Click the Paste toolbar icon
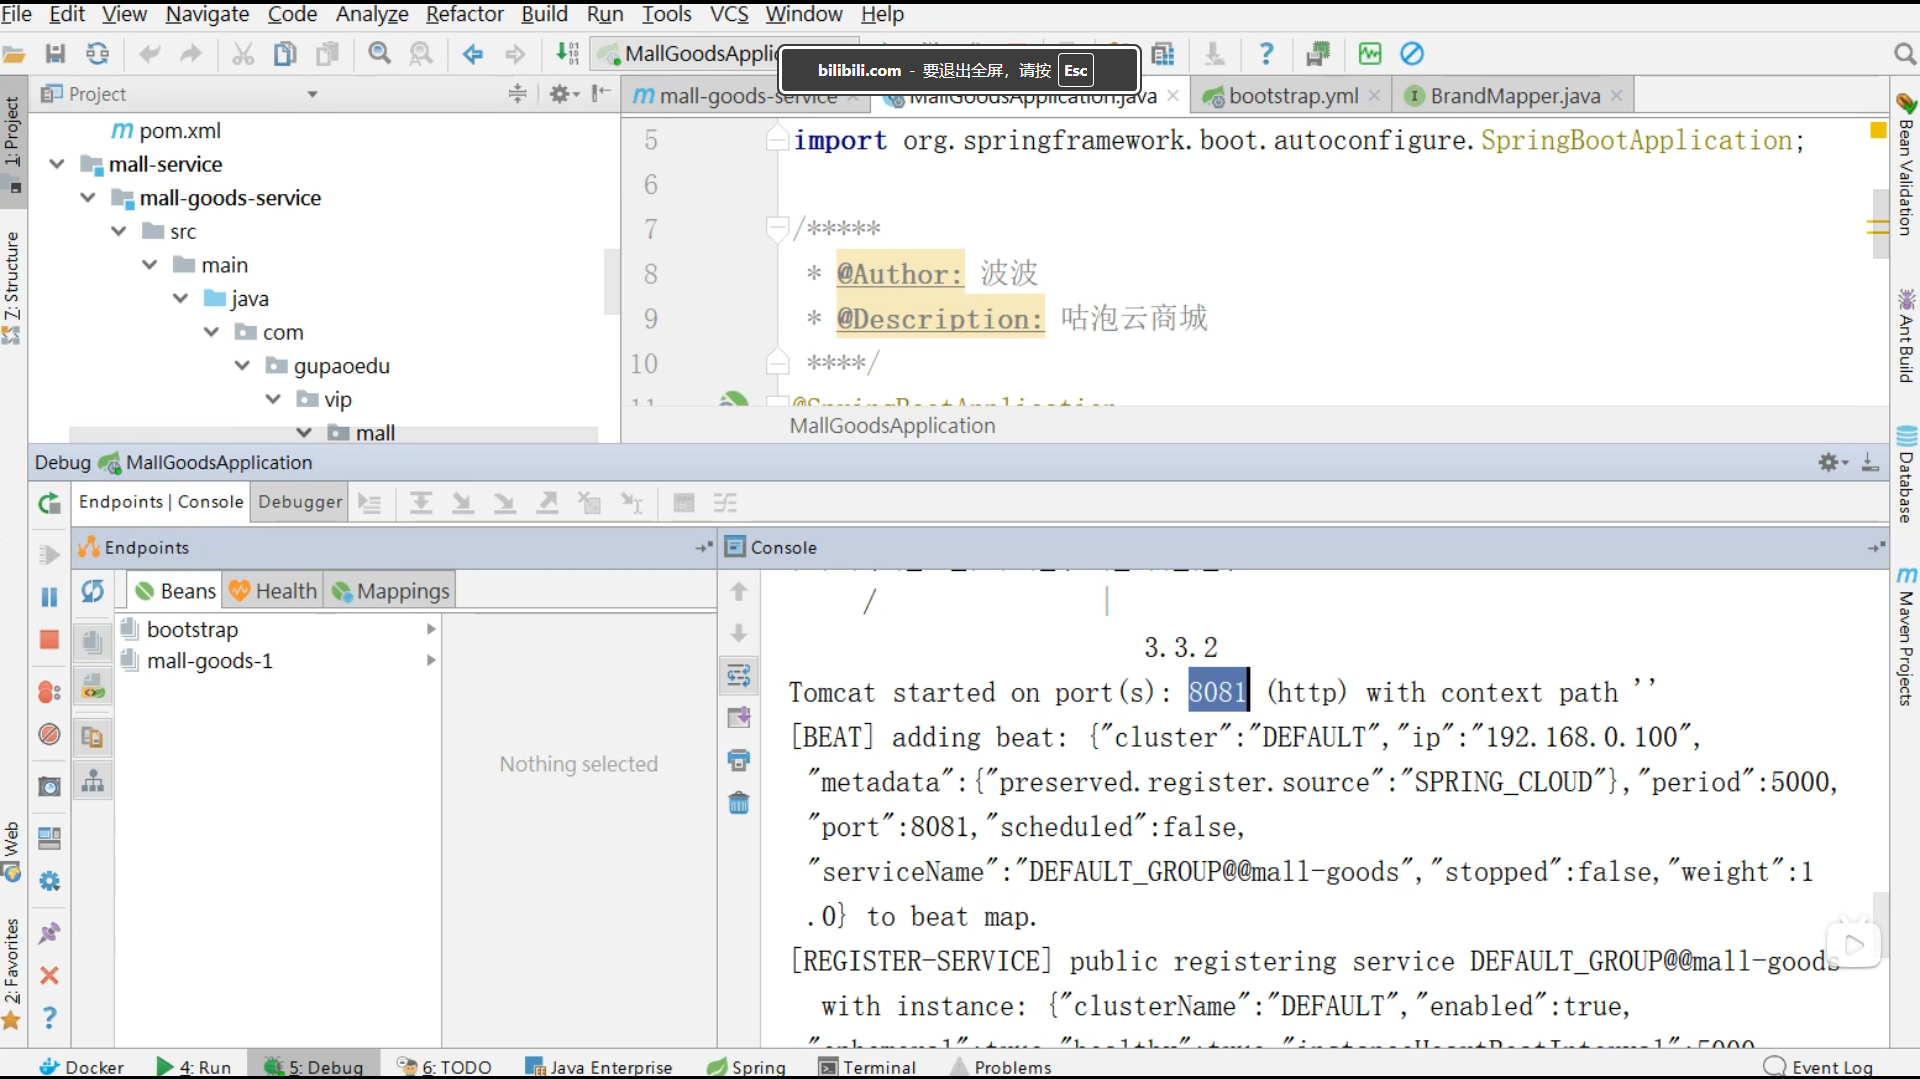Screen dimensions: 1920x1079 click(327, 54)
